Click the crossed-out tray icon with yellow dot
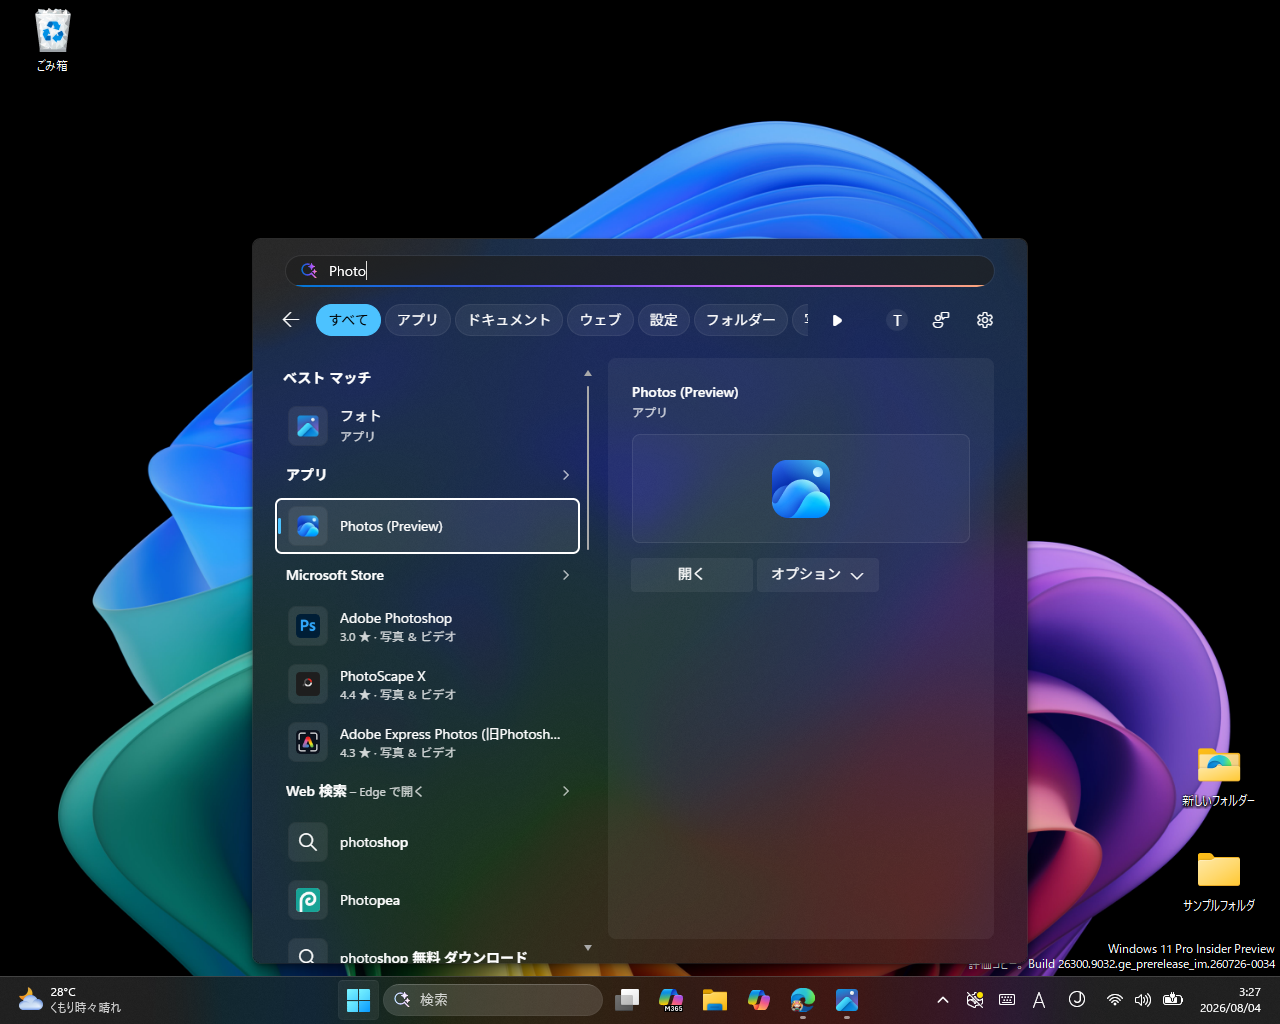The width and height of the screenshot is (1280, 1024). tap(975, 1000)
